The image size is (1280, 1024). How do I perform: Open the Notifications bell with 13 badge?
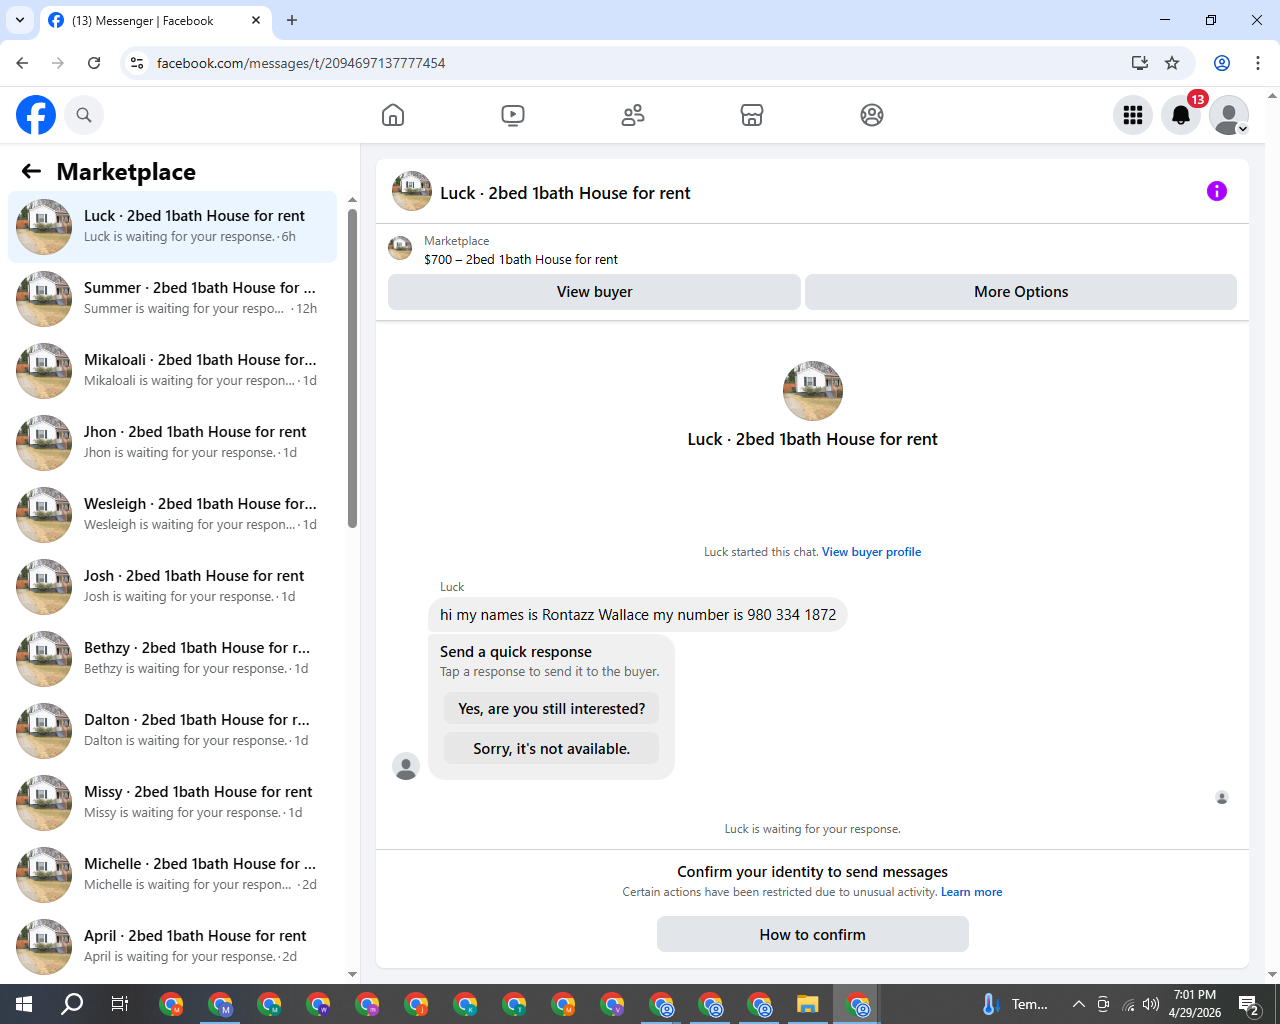(x=1181, y=115)
